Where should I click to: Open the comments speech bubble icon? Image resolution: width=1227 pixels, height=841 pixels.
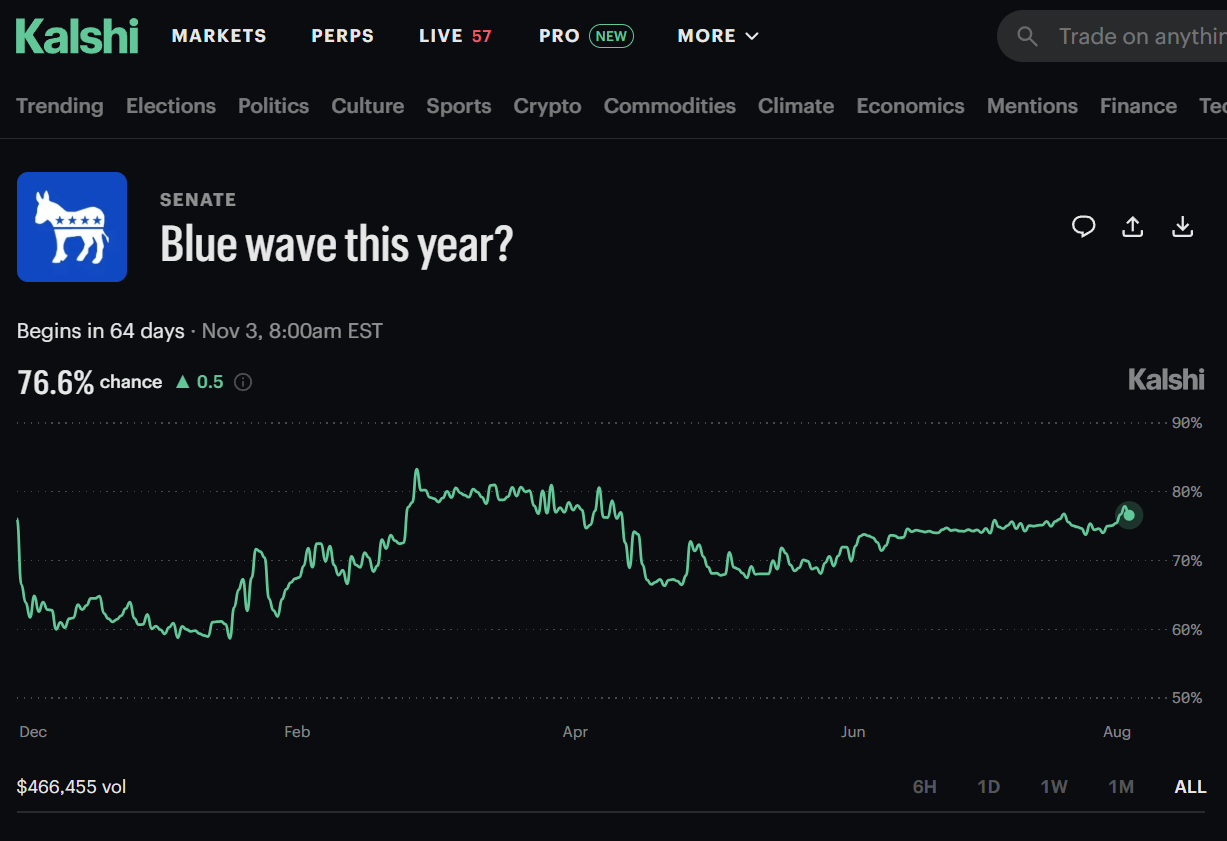(1083, 227)
